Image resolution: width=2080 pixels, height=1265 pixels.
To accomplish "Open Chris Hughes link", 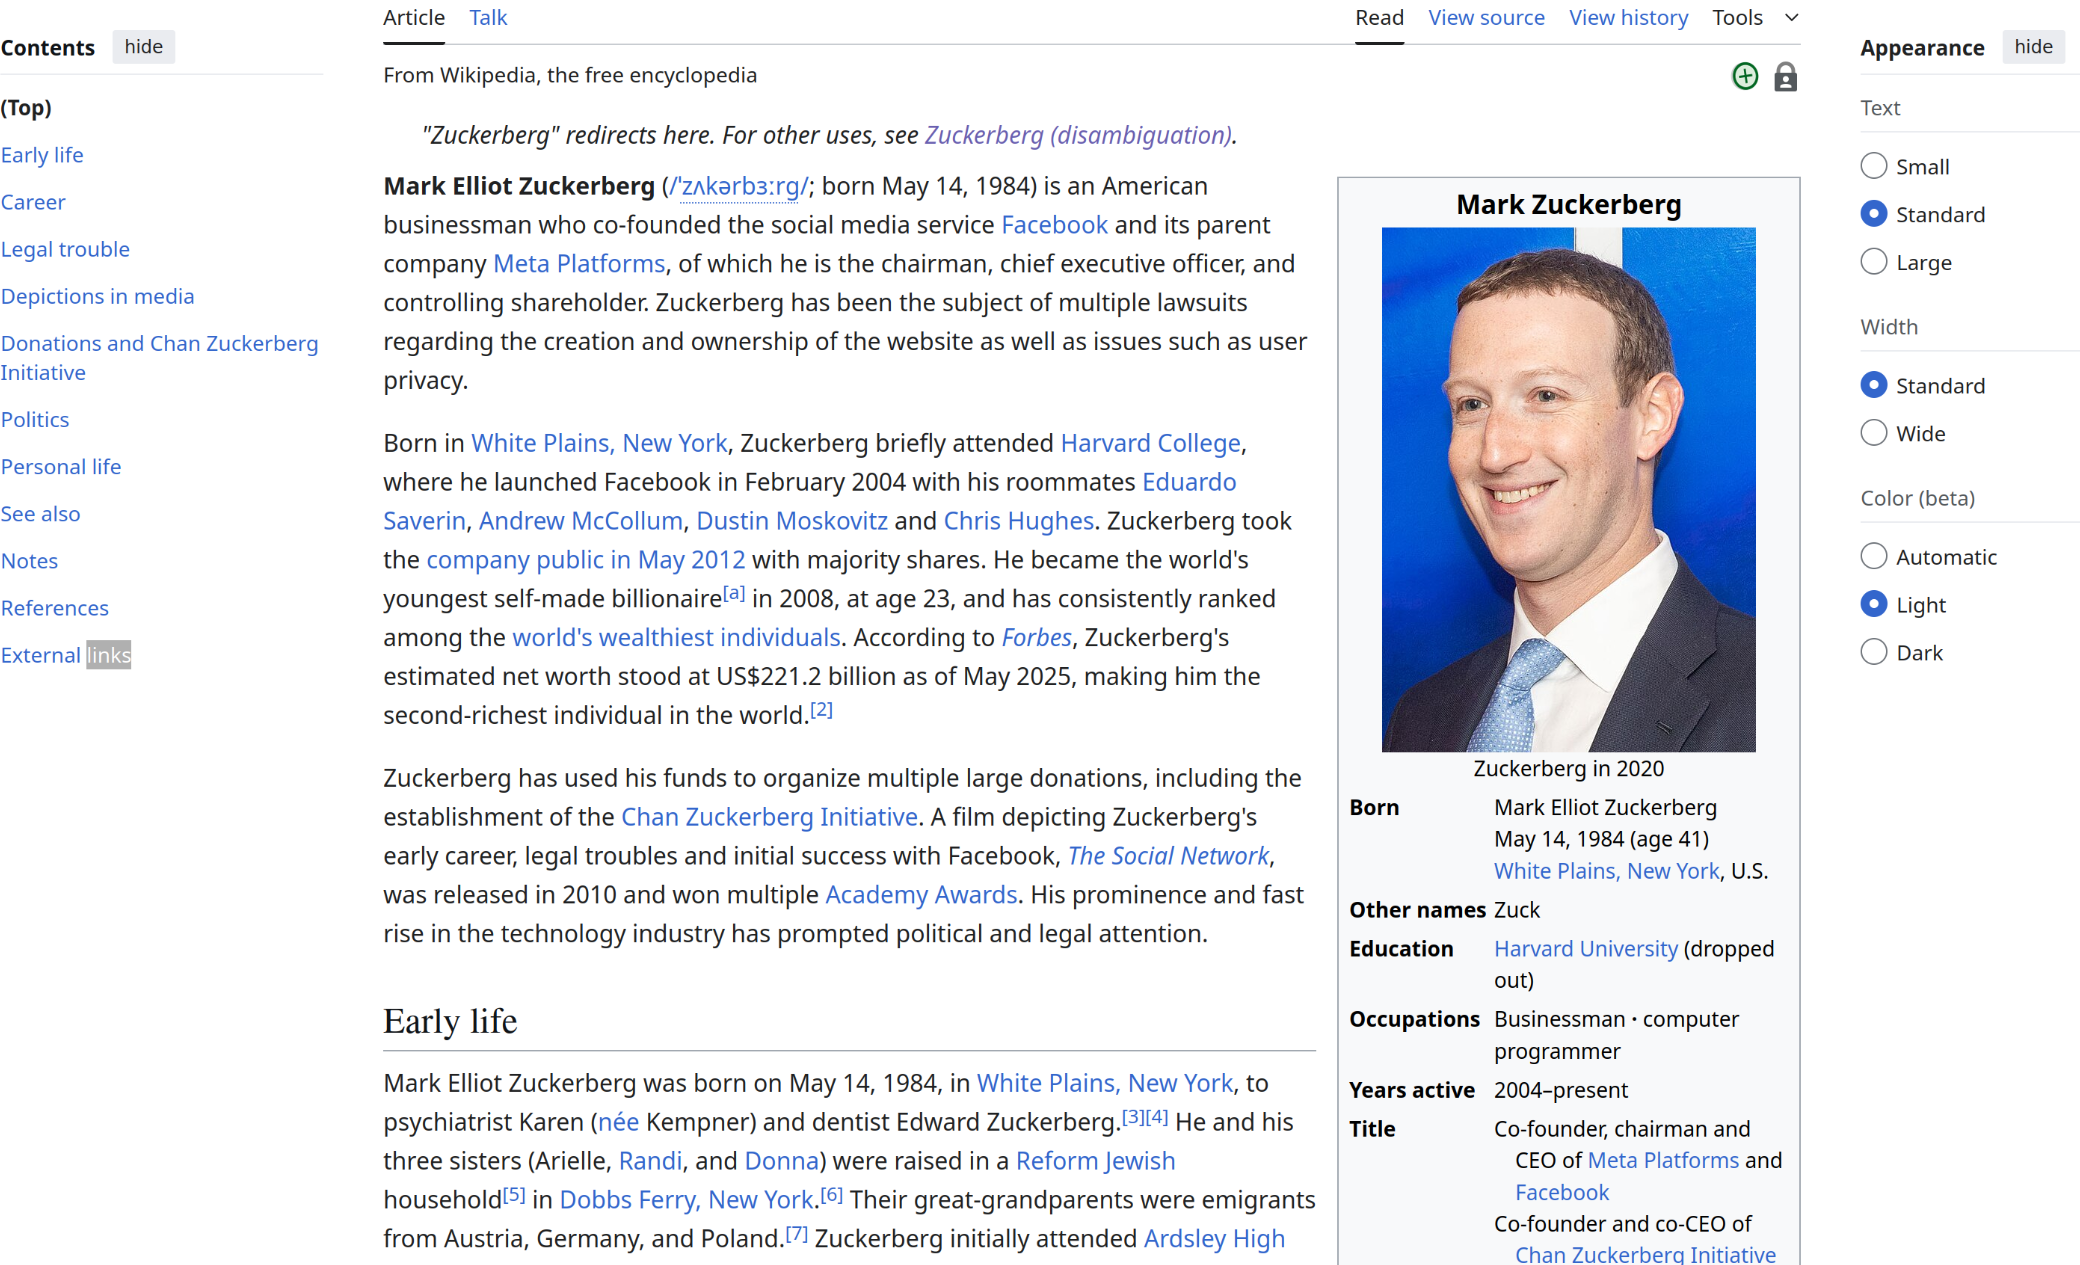I will coord(1018,521).
